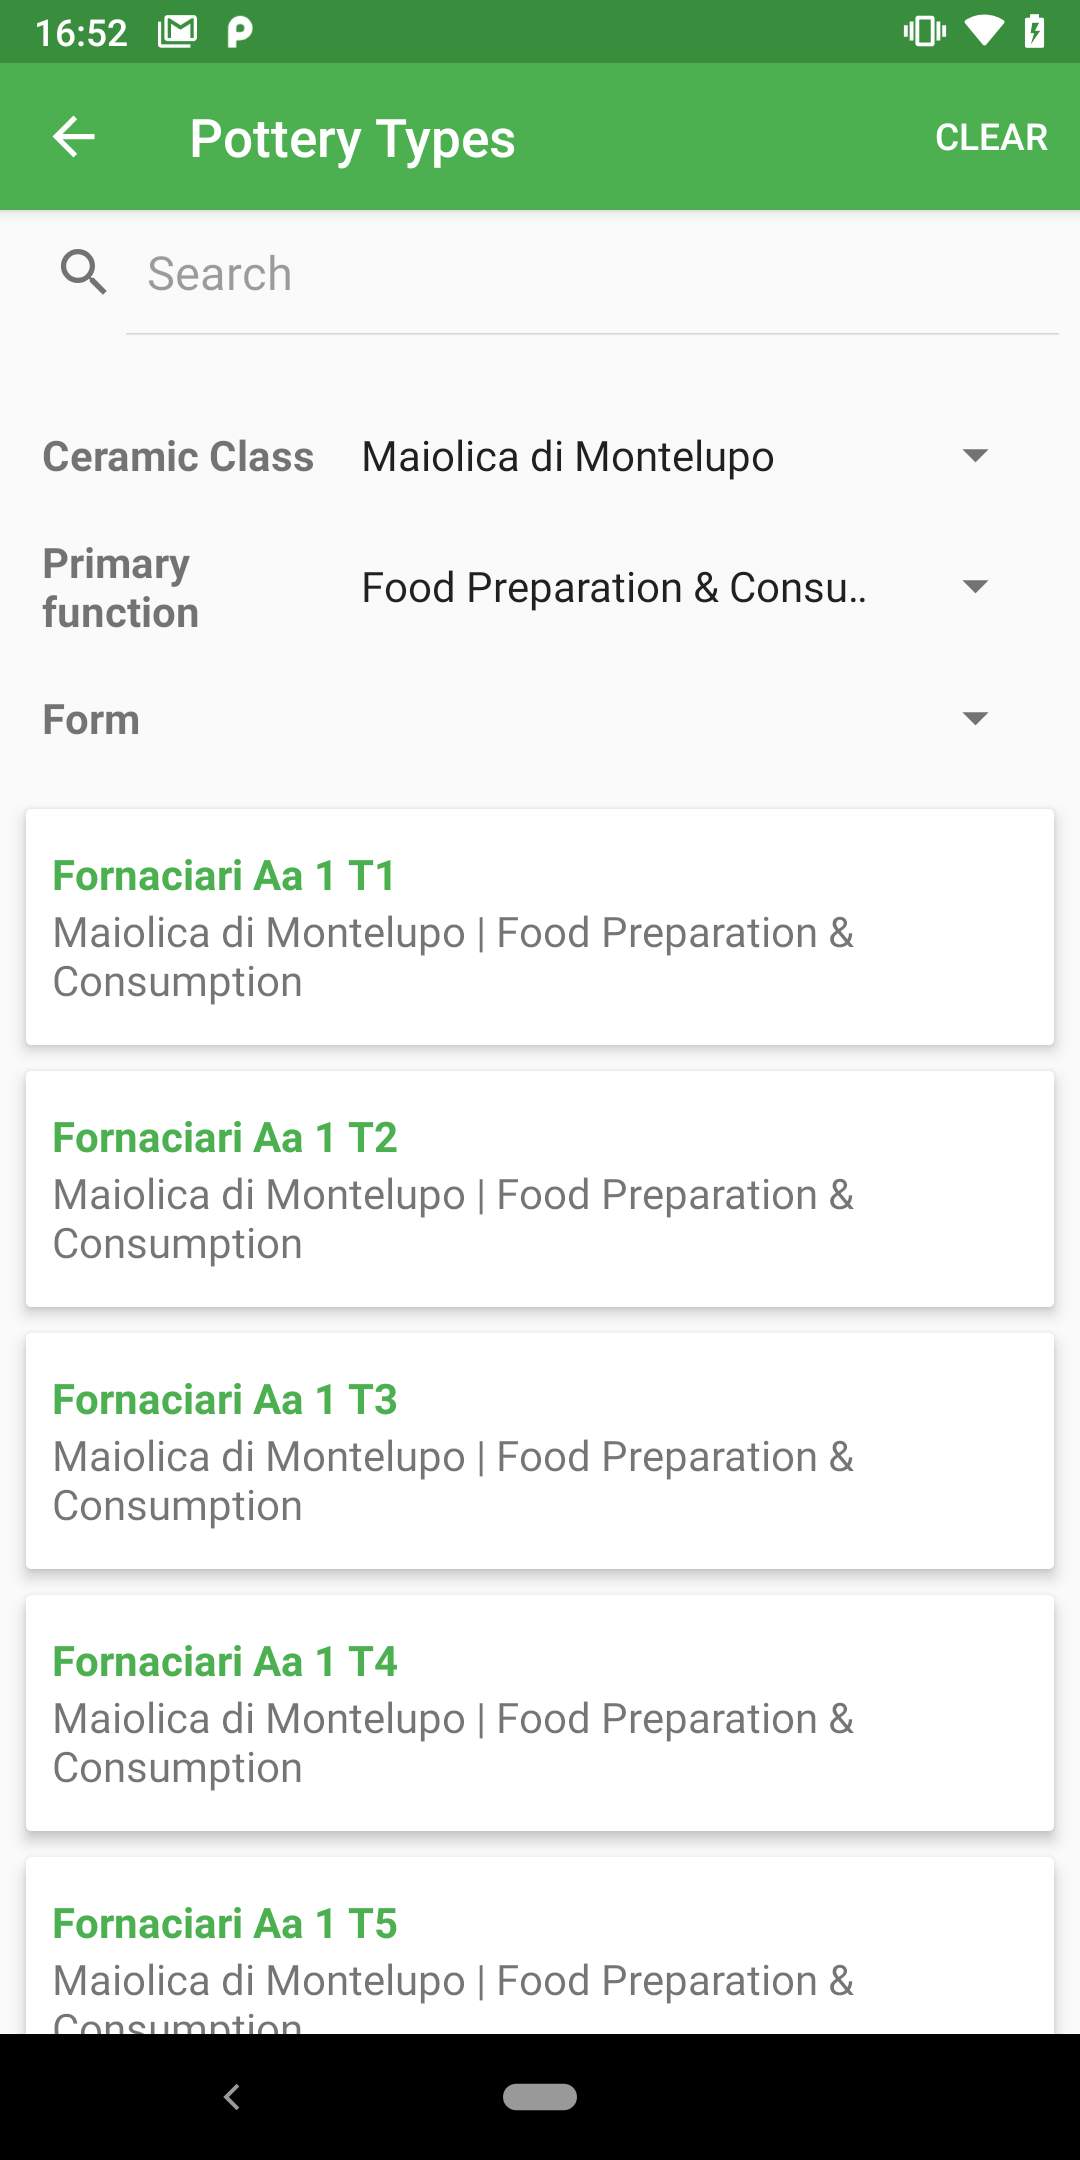Tap the Wi-Fi status icon
The image size is (1080, 2160).
coord(984,32)
